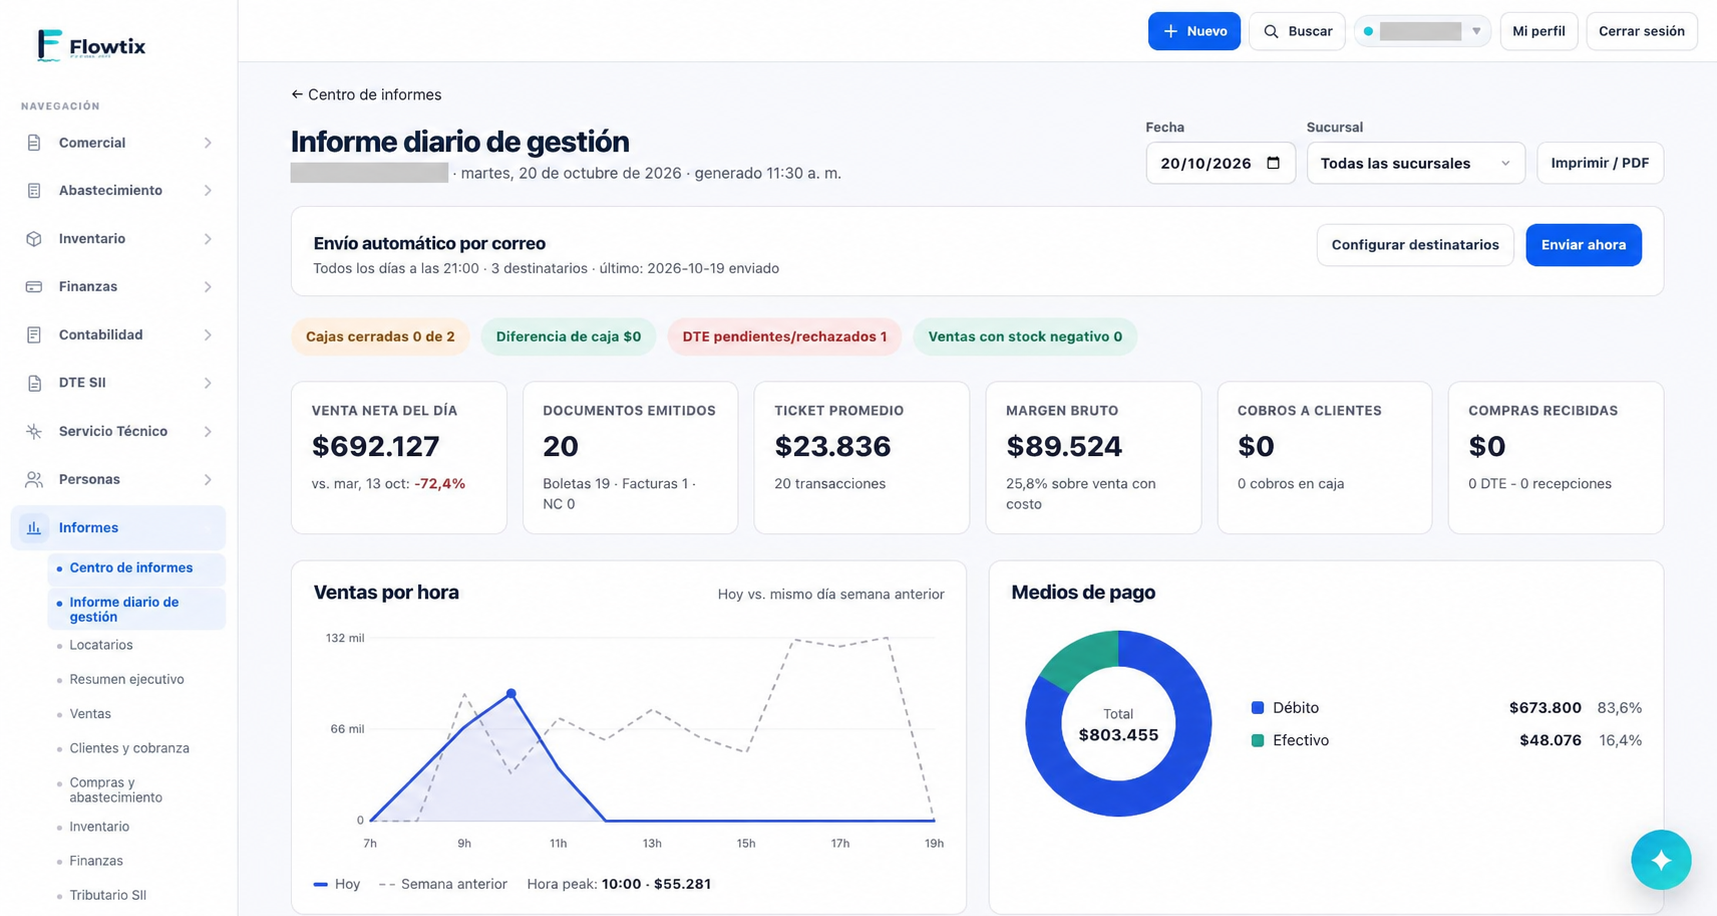Screen dimensions: 1717x916
Task: Click the Comercial document icon
Action: coord(34,143)
